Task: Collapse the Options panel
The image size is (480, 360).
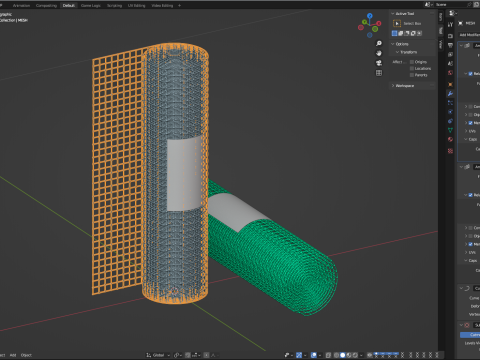Action: pyautogui.click(x=393, y=44)
